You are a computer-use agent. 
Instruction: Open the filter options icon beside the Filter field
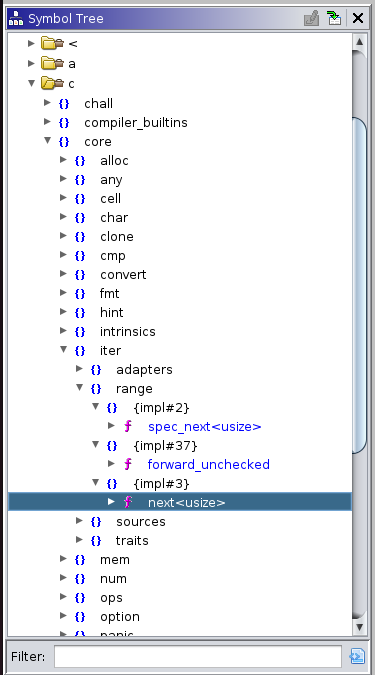357,656
